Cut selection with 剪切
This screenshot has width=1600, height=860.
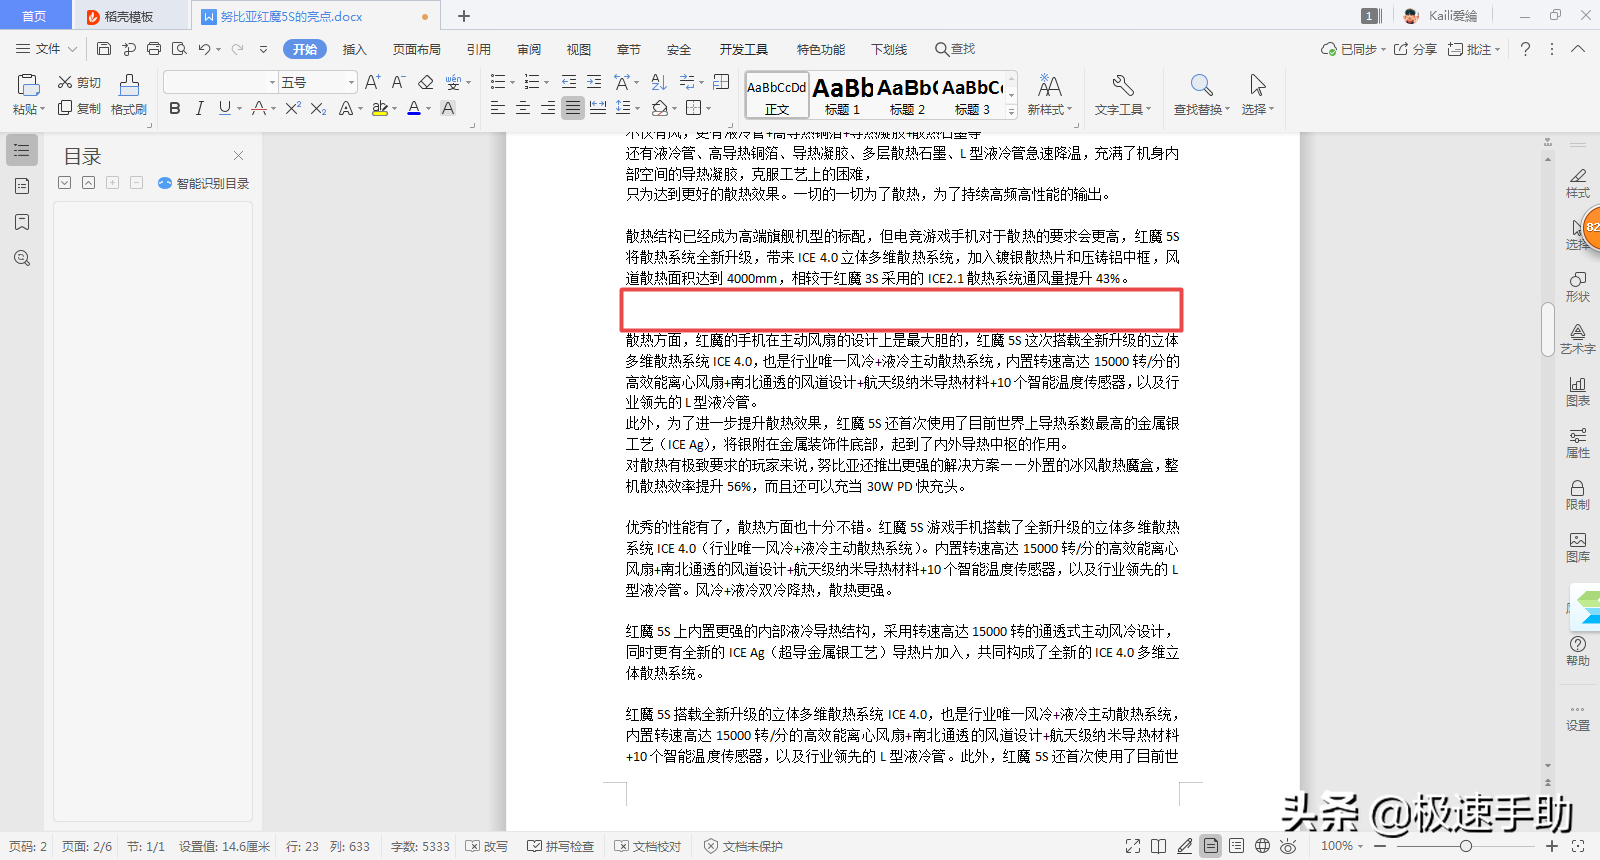click(x=79, y=82)
